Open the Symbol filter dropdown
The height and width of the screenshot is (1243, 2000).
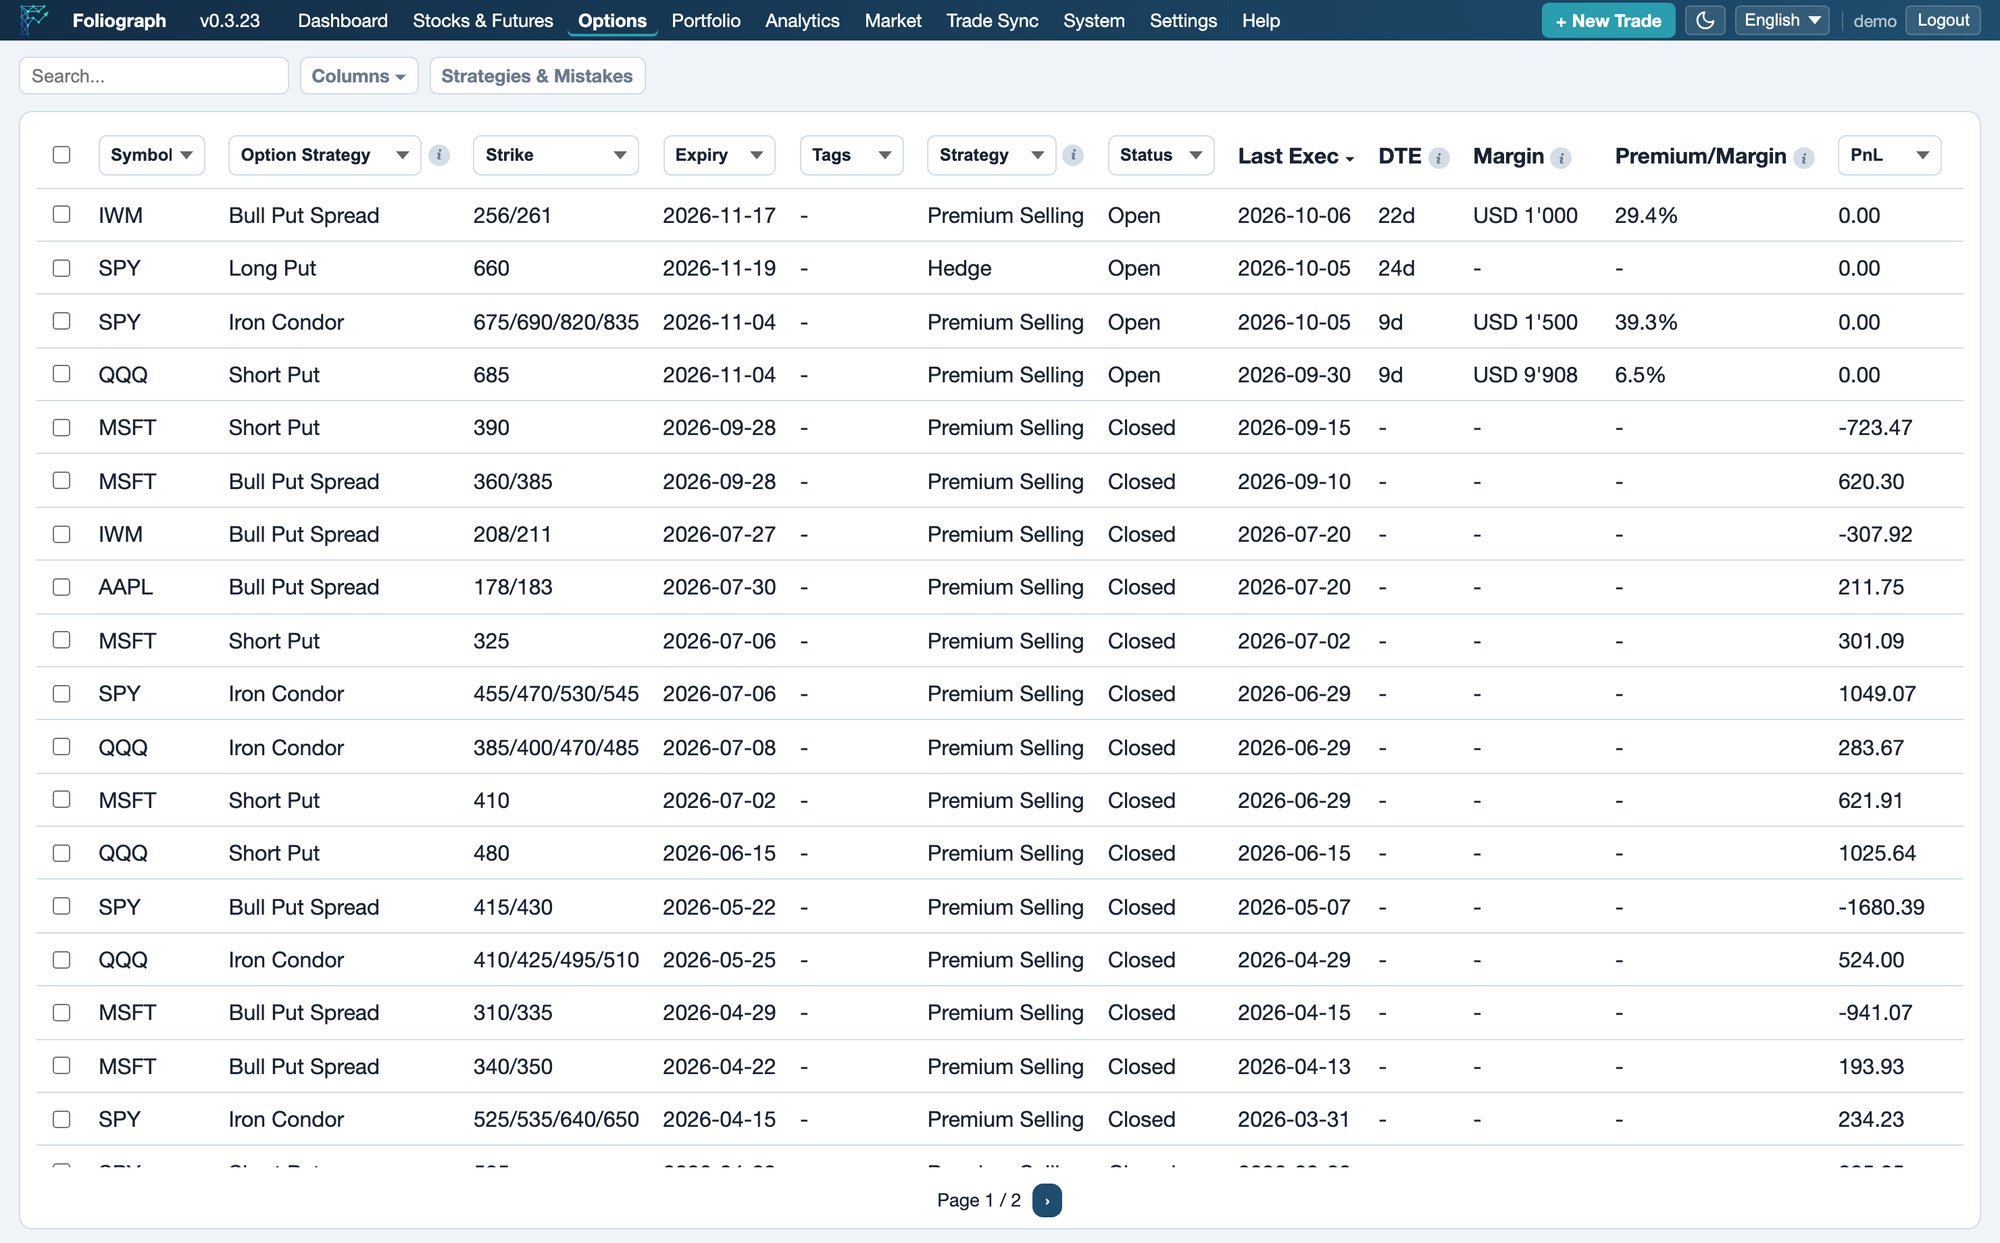tap(151, 155)
